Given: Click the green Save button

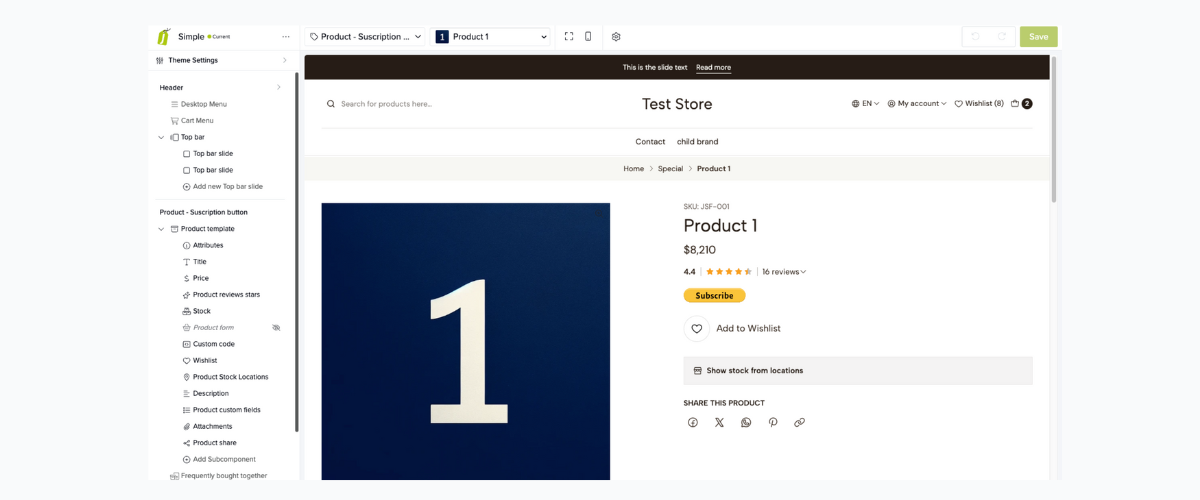Looking at the screenshot, I should coord(1038,37).
